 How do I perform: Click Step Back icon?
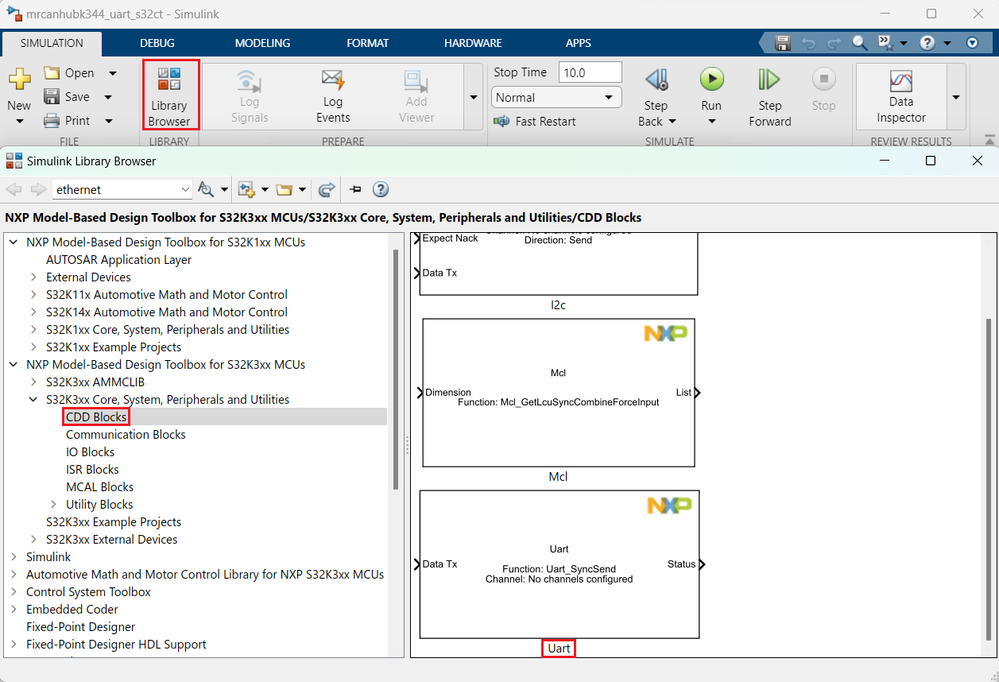click(657, 80)
